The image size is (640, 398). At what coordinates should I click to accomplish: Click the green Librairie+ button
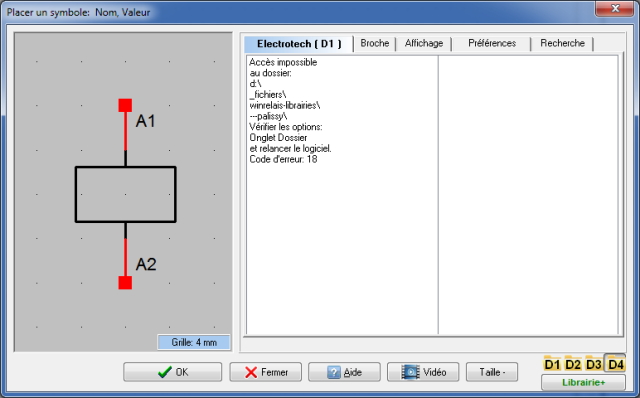(583, 382)
